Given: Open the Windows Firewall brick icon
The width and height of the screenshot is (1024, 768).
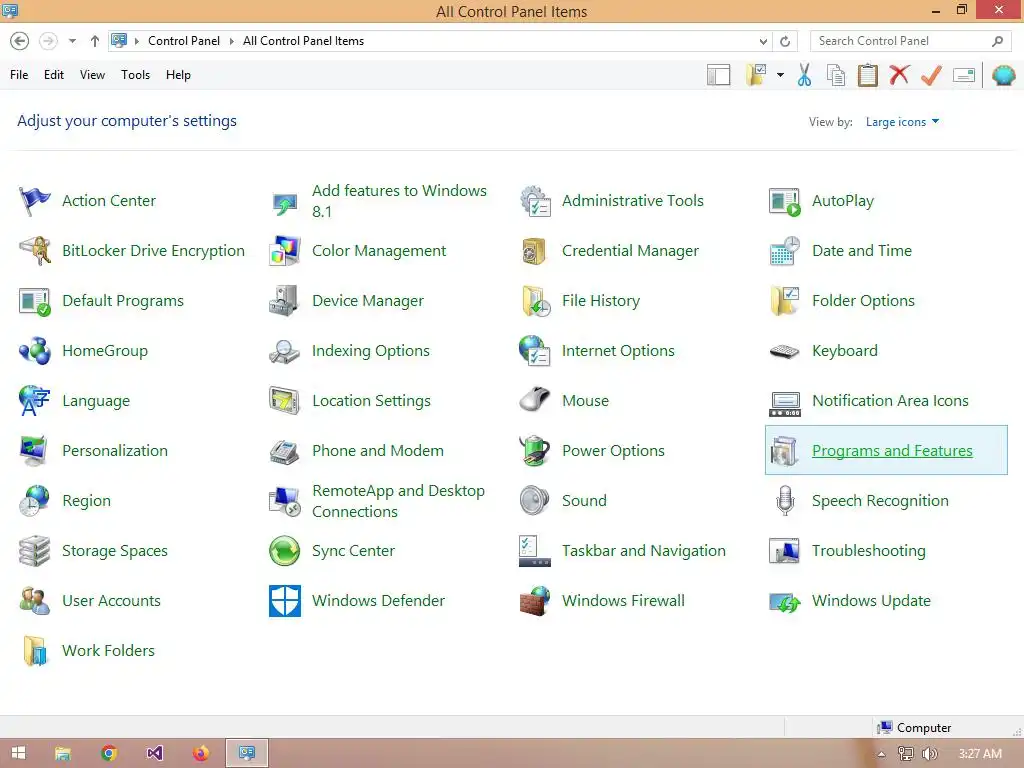Looking at the screenshot, I should pyautogui.click(x=535, y=601).
